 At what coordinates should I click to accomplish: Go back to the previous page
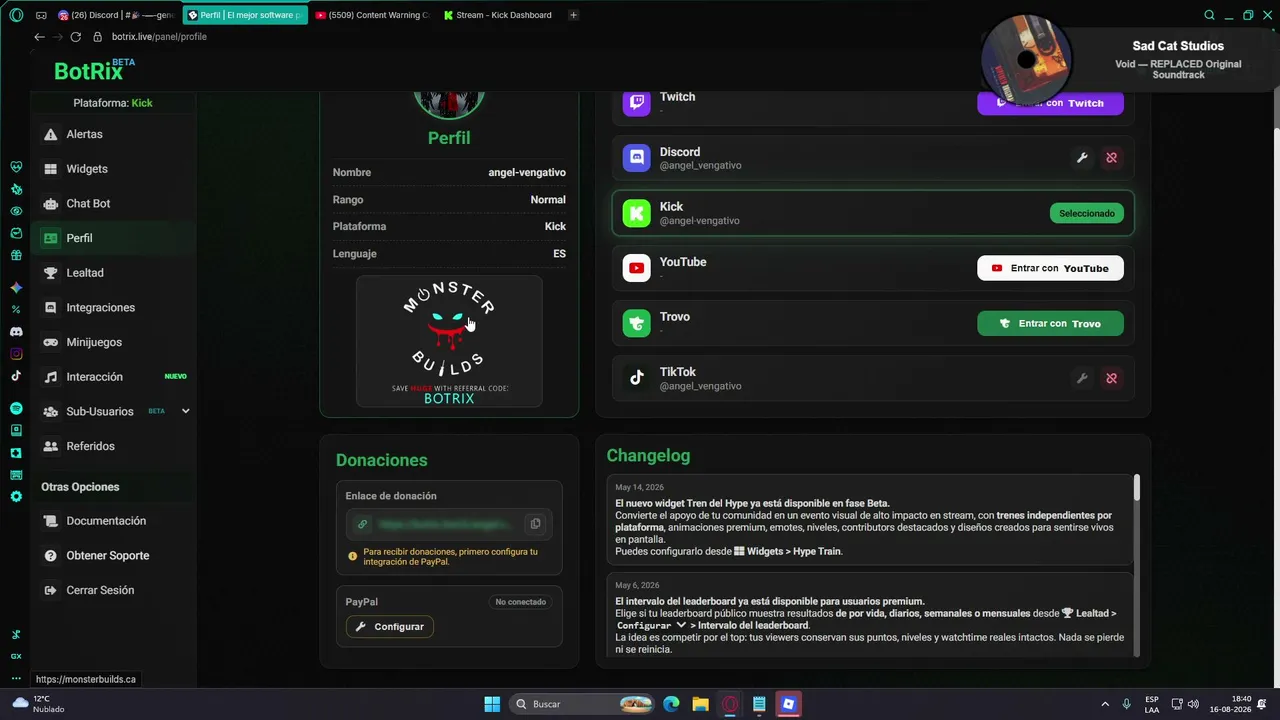[x=39, y=37]
